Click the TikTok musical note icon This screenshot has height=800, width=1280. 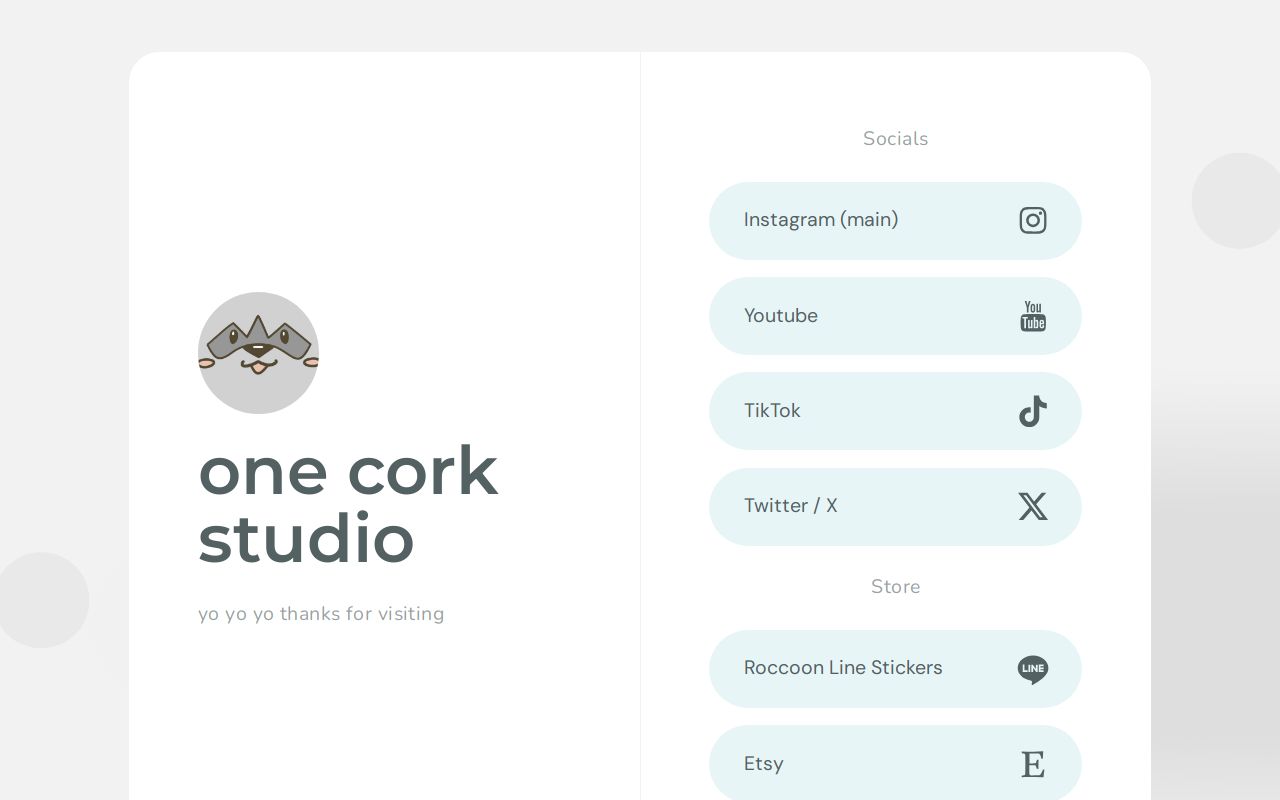coord(1033,411)
